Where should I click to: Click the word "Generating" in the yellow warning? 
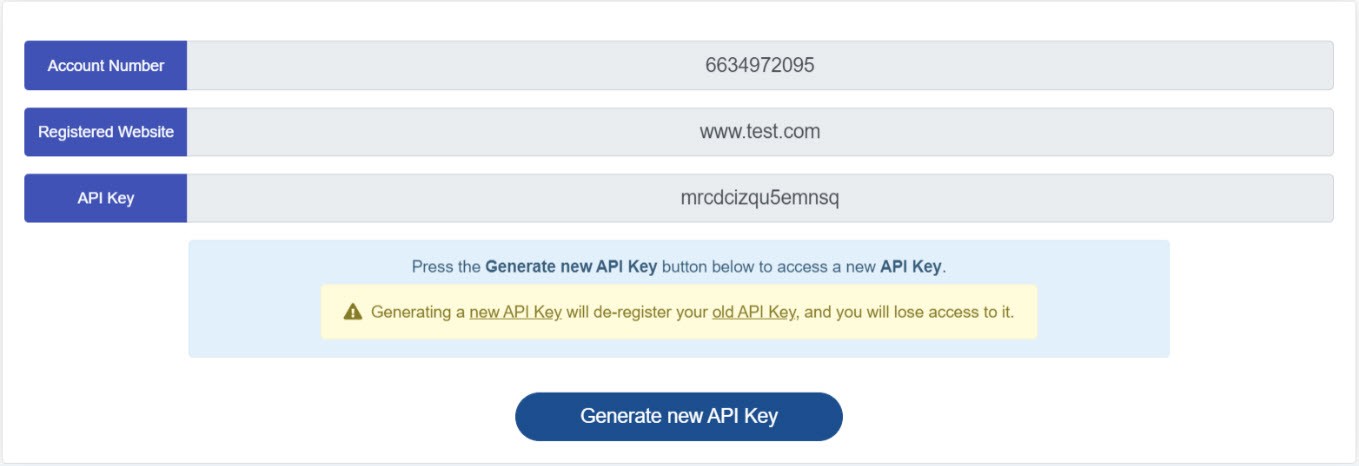411,312
